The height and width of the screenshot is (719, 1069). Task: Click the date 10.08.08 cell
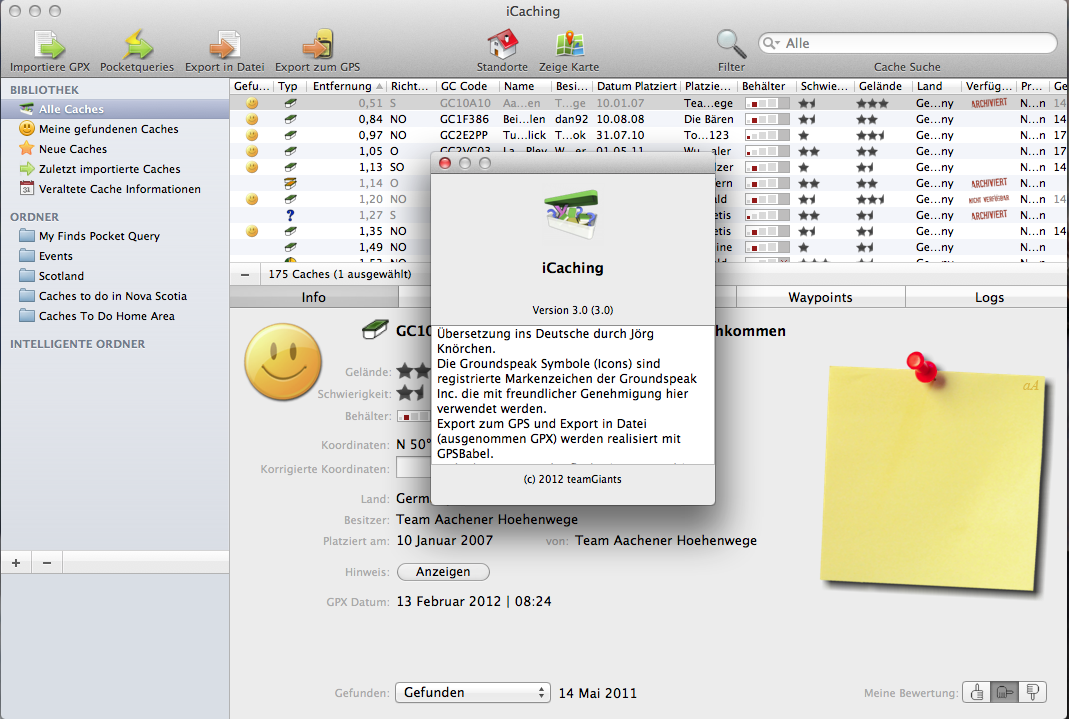tap(620, 119)
